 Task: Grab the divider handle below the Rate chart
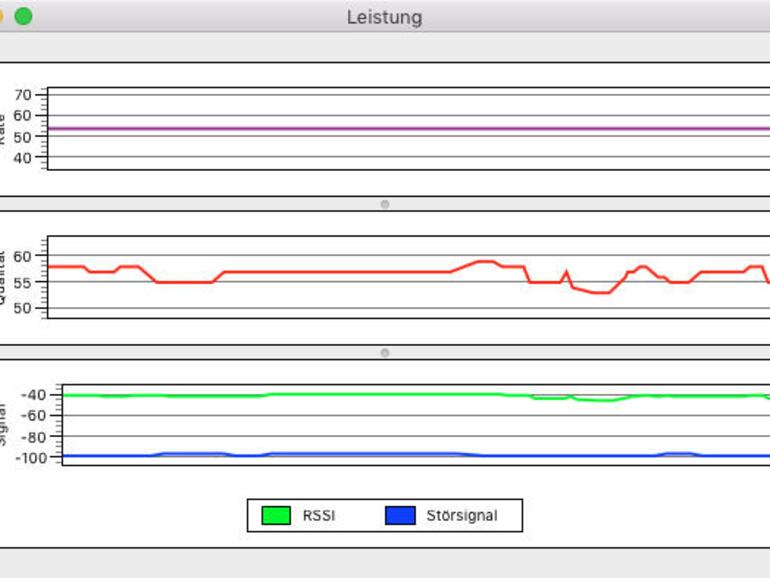click(385, 204)
